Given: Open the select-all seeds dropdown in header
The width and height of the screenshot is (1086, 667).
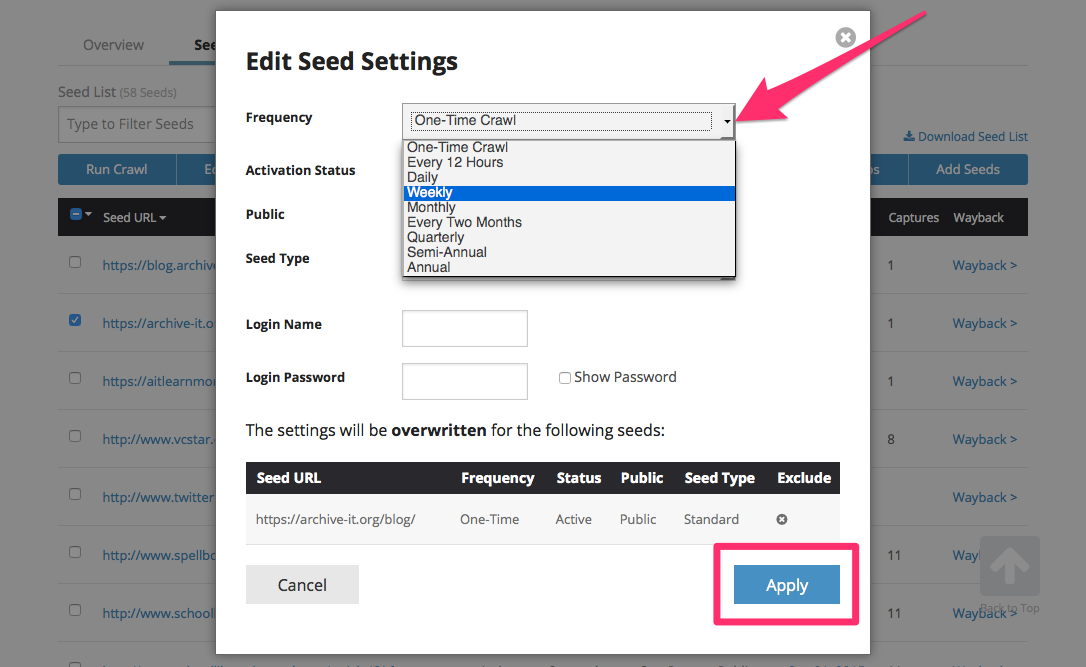Looking at the screenshot, I should click(x=81, y=215).
